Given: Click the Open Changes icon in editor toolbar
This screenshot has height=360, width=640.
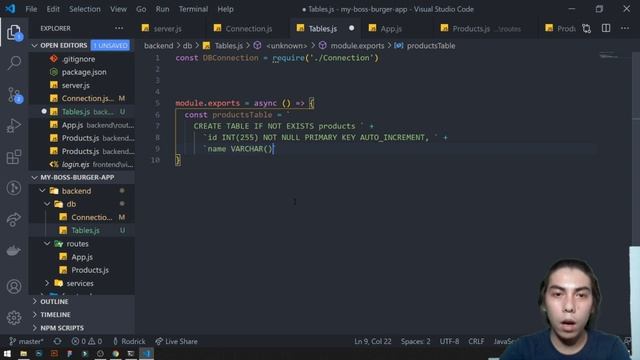Looking at the screenshot, I should [587, 29].
